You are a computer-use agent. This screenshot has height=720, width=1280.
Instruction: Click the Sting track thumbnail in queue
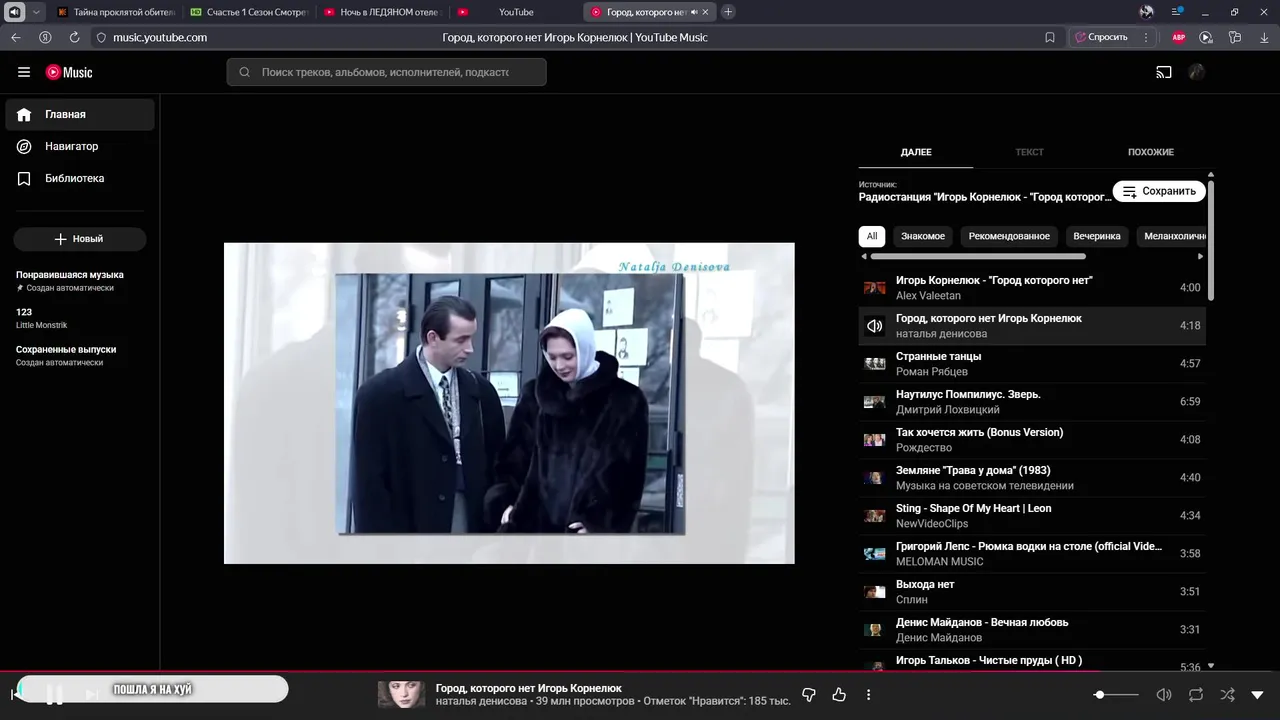click(875, 516)
